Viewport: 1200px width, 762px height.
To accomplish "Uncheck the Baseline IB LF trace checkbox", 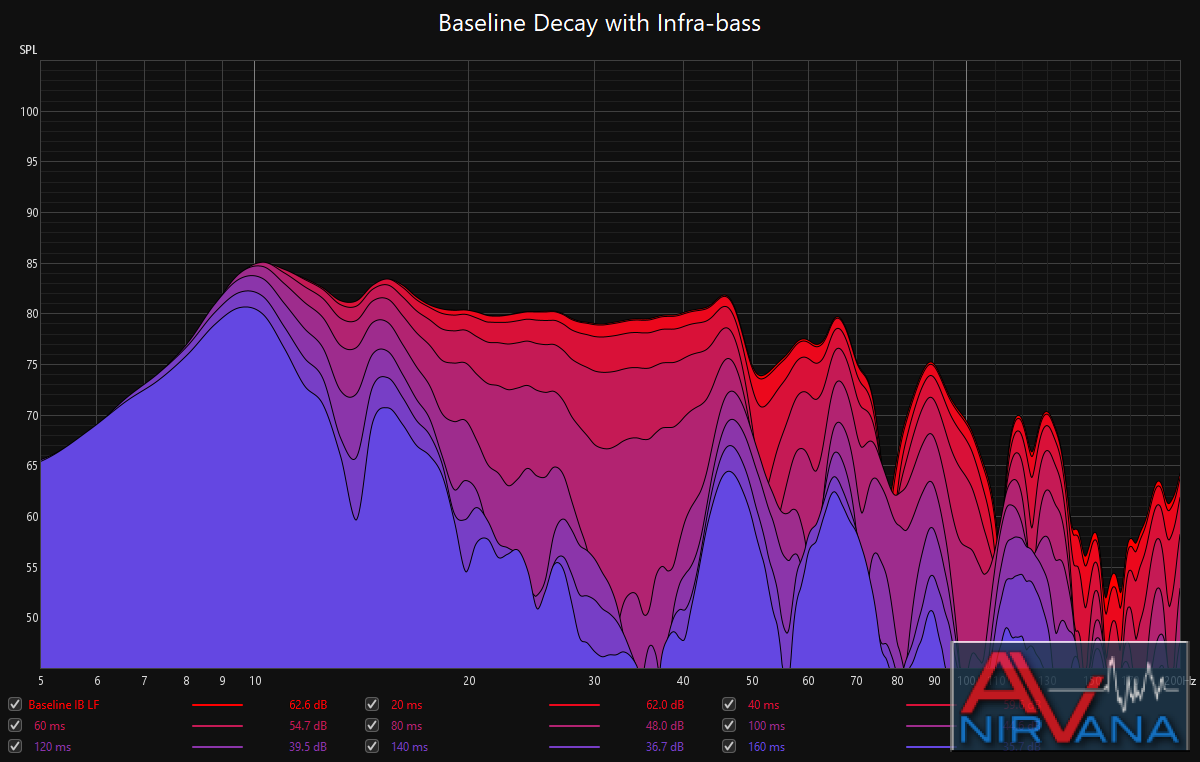I will coord(14,705).
